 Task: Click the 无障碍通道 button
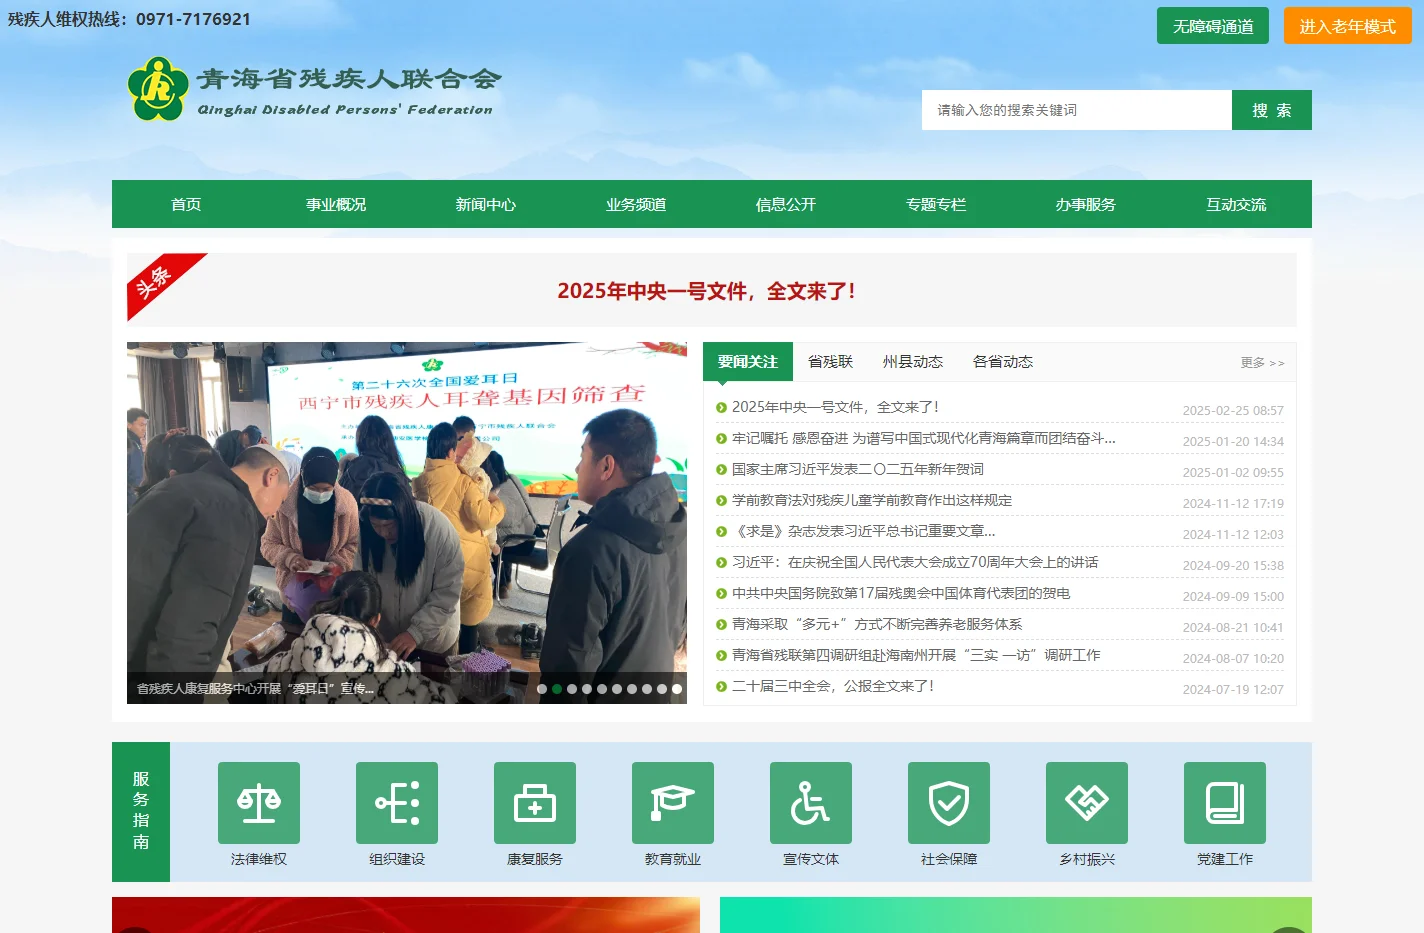(x=1213, y=26)
